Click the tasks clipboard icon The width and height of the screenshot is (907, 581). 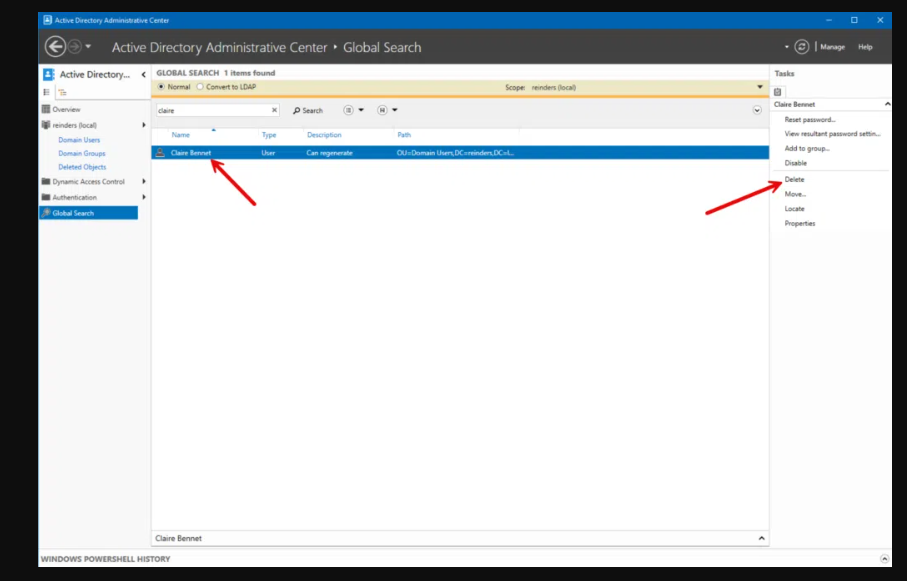[x=778, y=91]
